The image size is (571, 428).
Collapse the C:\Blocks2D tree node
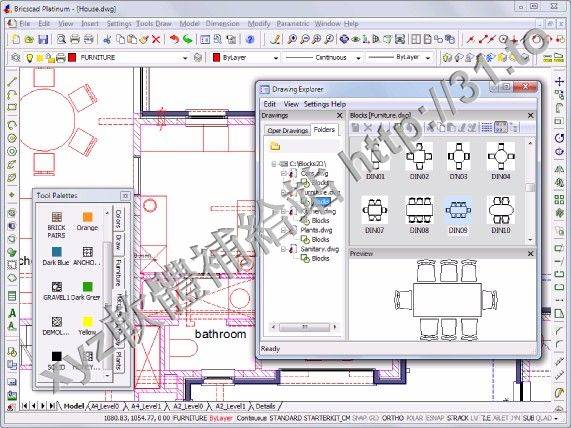274,164
